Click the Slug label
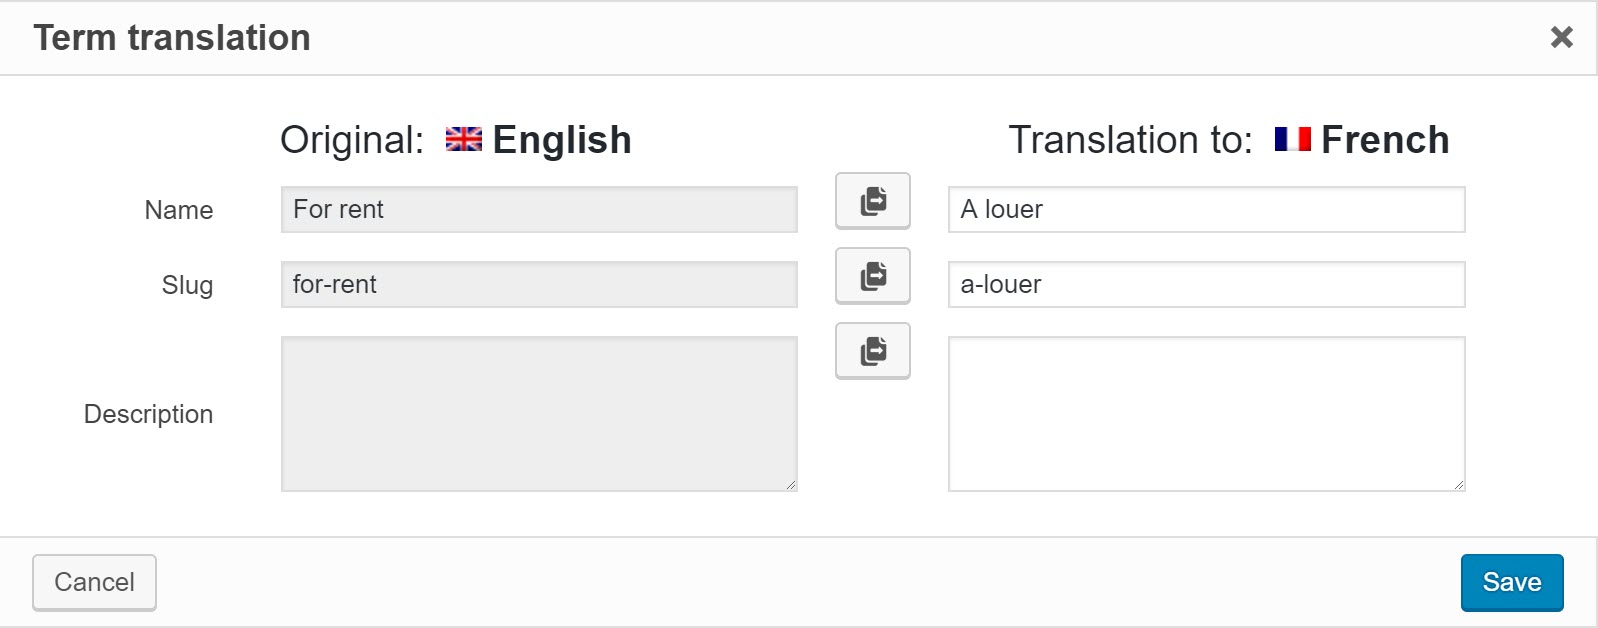 [x=187, y=285]
